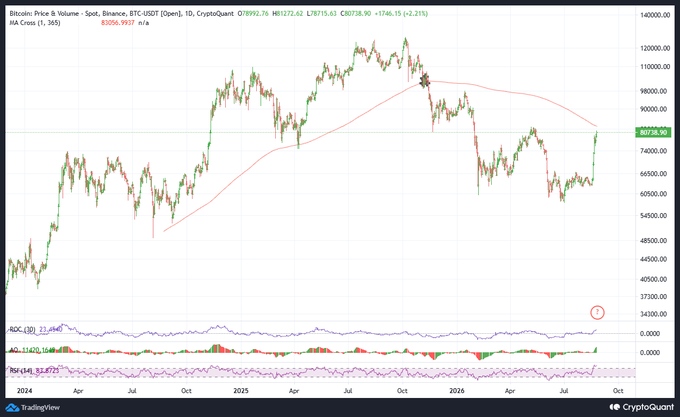
Task: Click the 2024 label on time axis
Action: click(x=24, y=391)
